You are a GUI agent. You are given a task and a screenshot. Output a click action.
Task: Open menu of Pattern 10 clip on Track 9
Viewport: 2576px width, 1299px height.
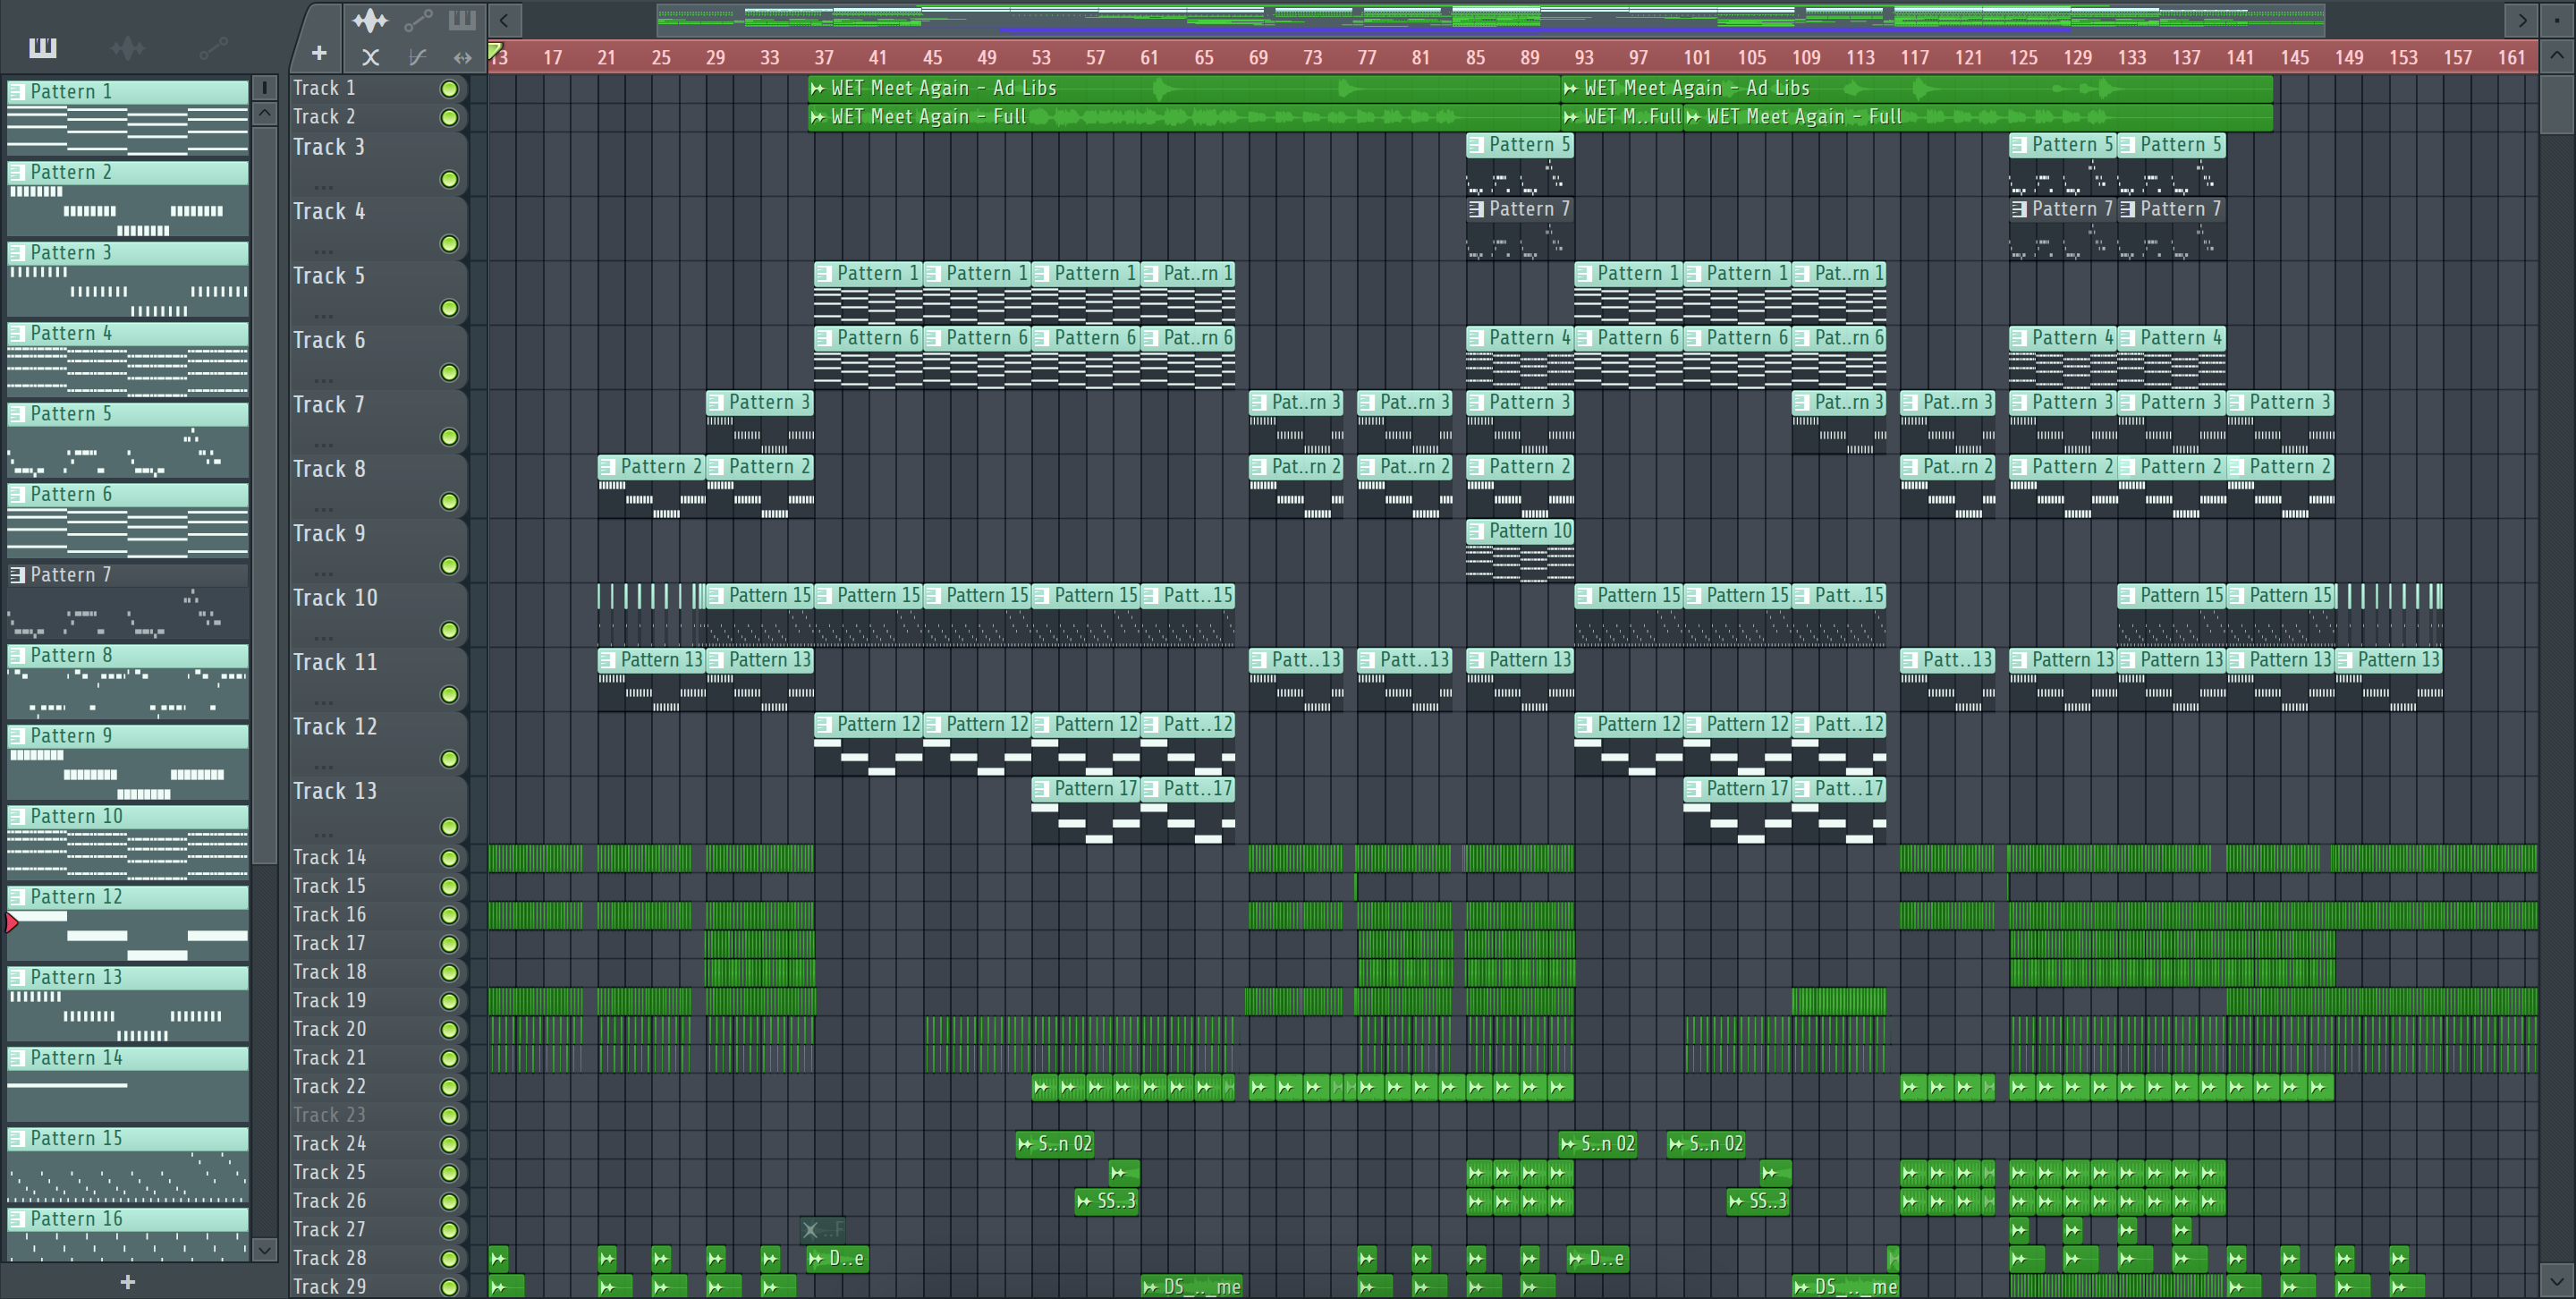pyautogui.click(x=1476, y=531)
